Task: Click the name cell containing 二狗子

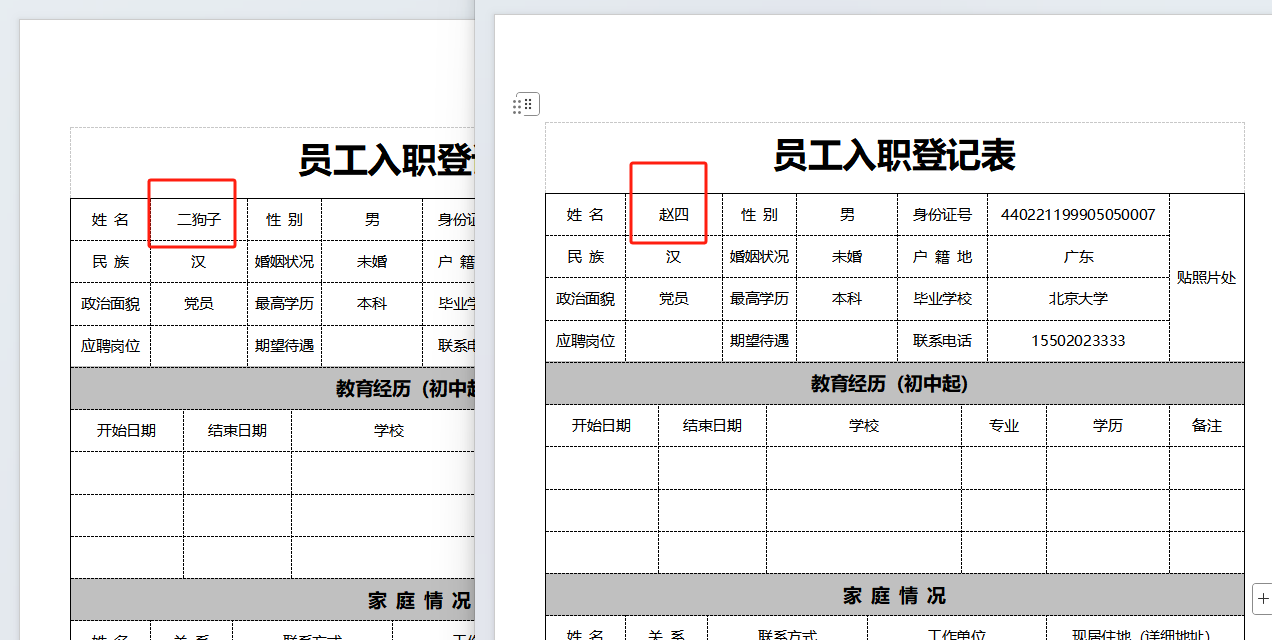Action: tap(198, 220)
